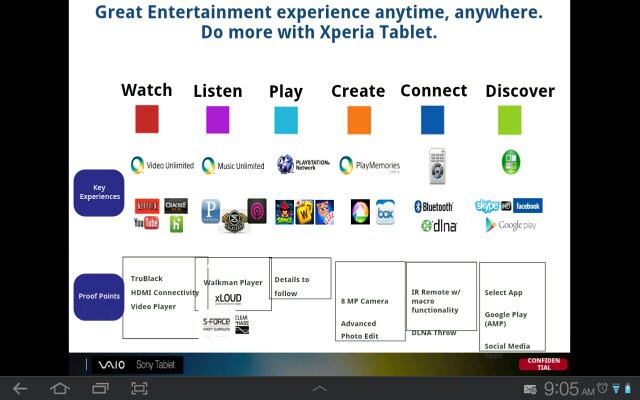Click the Create column heading

click(x=358, y=91)
